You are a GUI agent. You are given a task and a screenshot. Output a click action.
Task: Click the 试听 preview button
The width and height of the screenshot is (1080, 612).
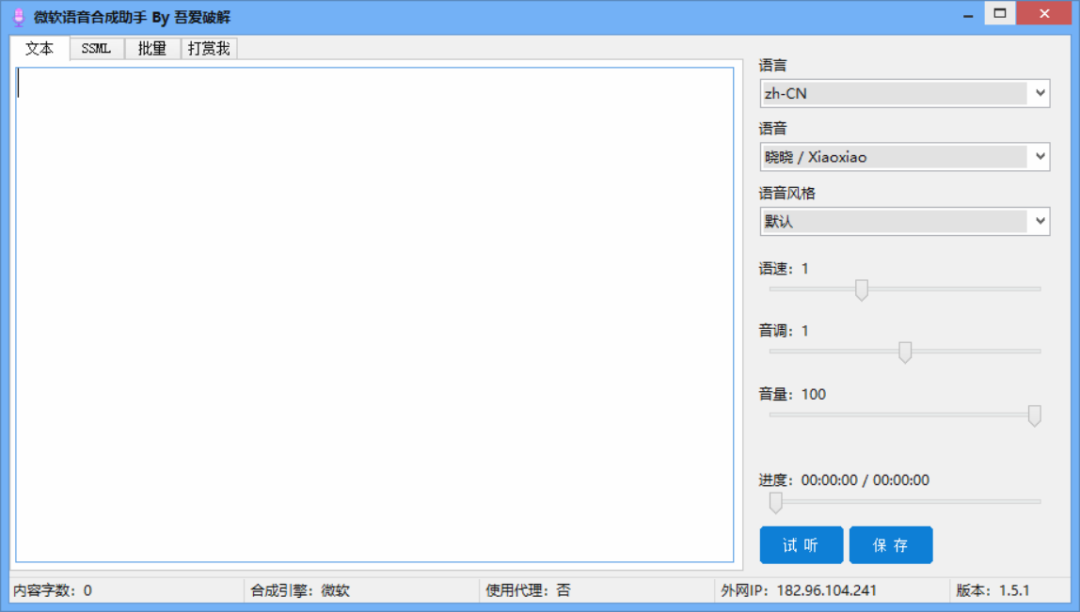pyautogui.click(x=801, y=544)
